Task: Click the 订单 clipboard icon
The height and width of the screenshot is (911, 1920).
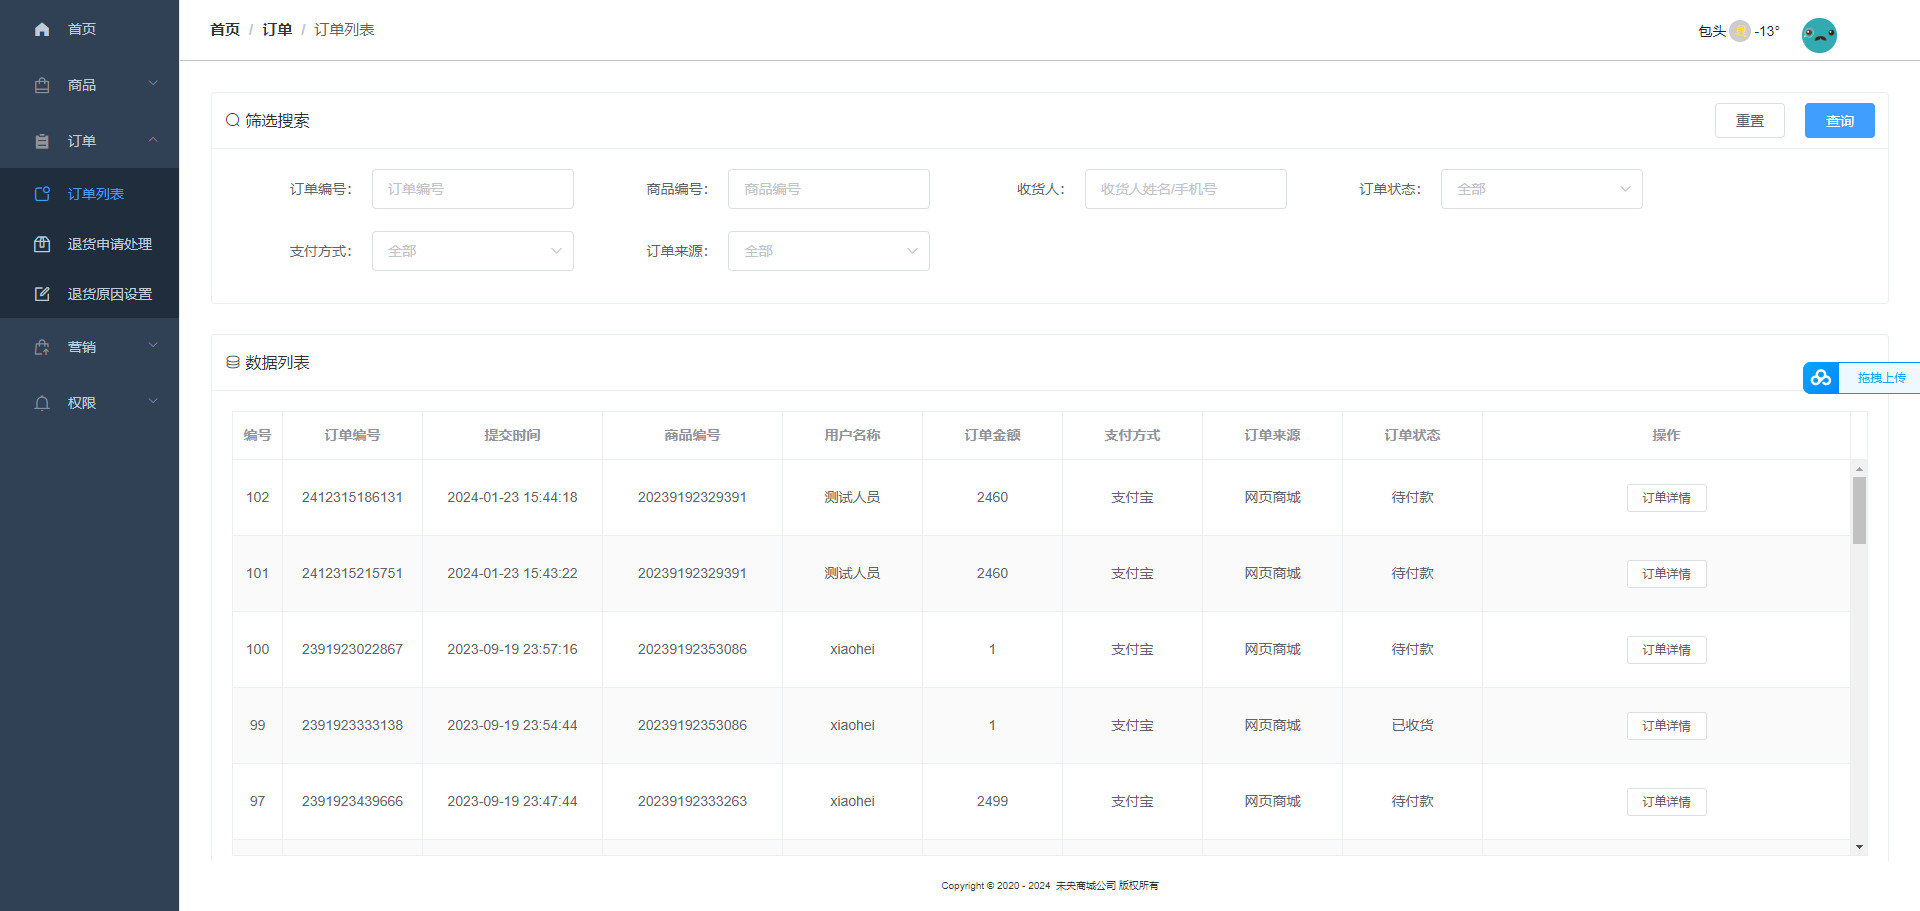Action: pyautogui.click(x=42, y=141)
